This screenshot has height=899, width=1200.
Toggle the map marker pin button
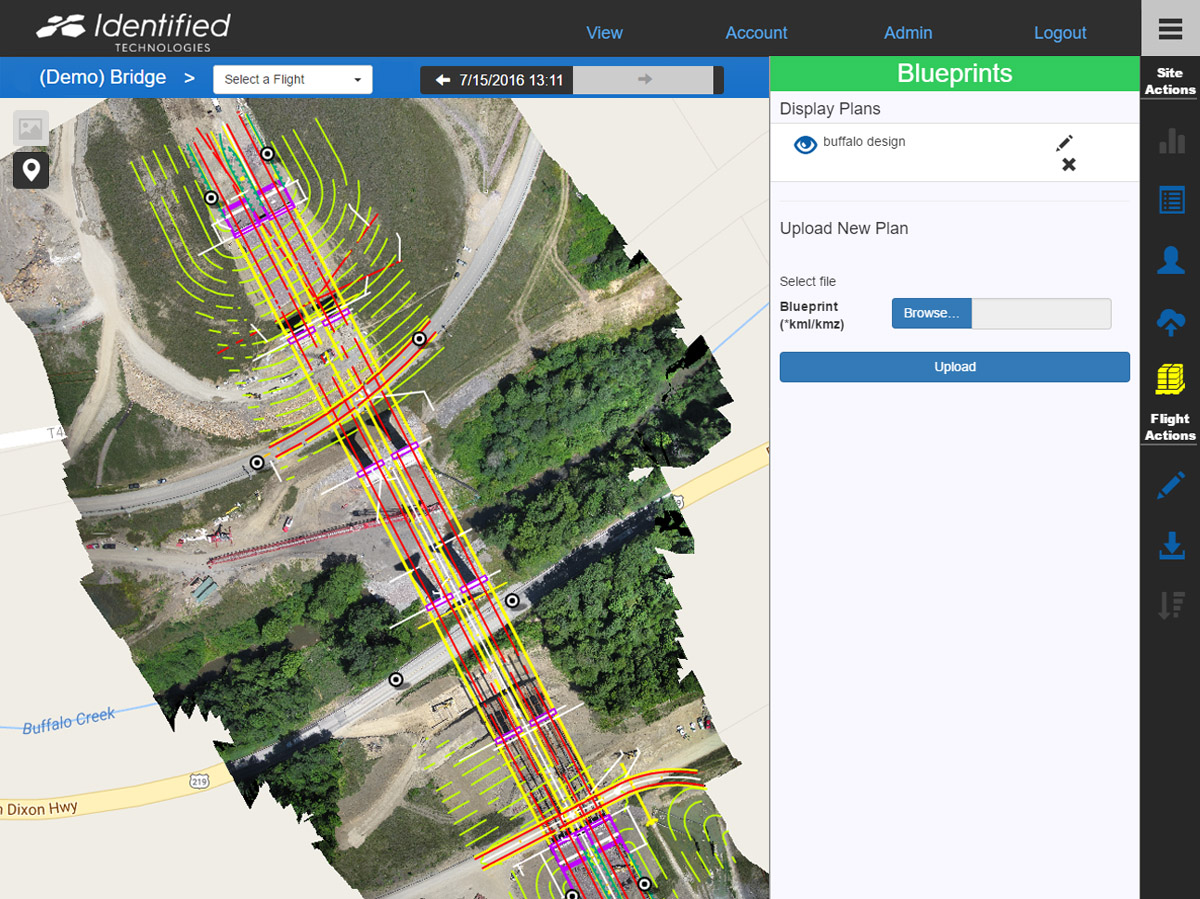click(x=31, y=170)
